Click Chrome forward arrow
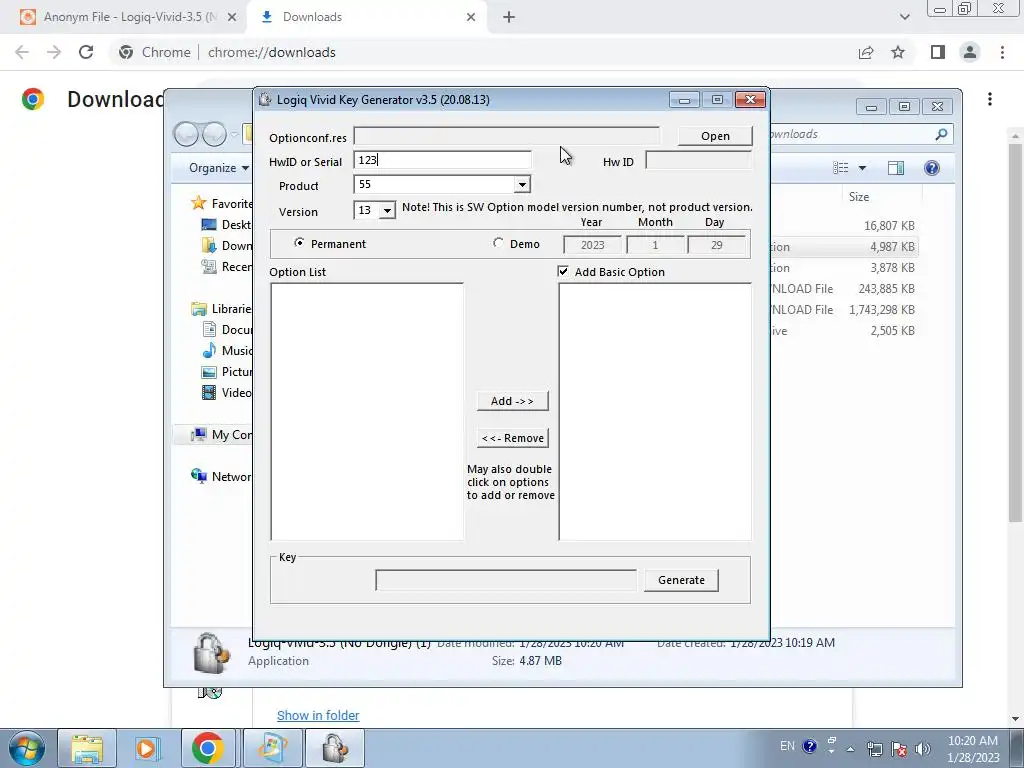1024x768 pixels. point(54,52)
